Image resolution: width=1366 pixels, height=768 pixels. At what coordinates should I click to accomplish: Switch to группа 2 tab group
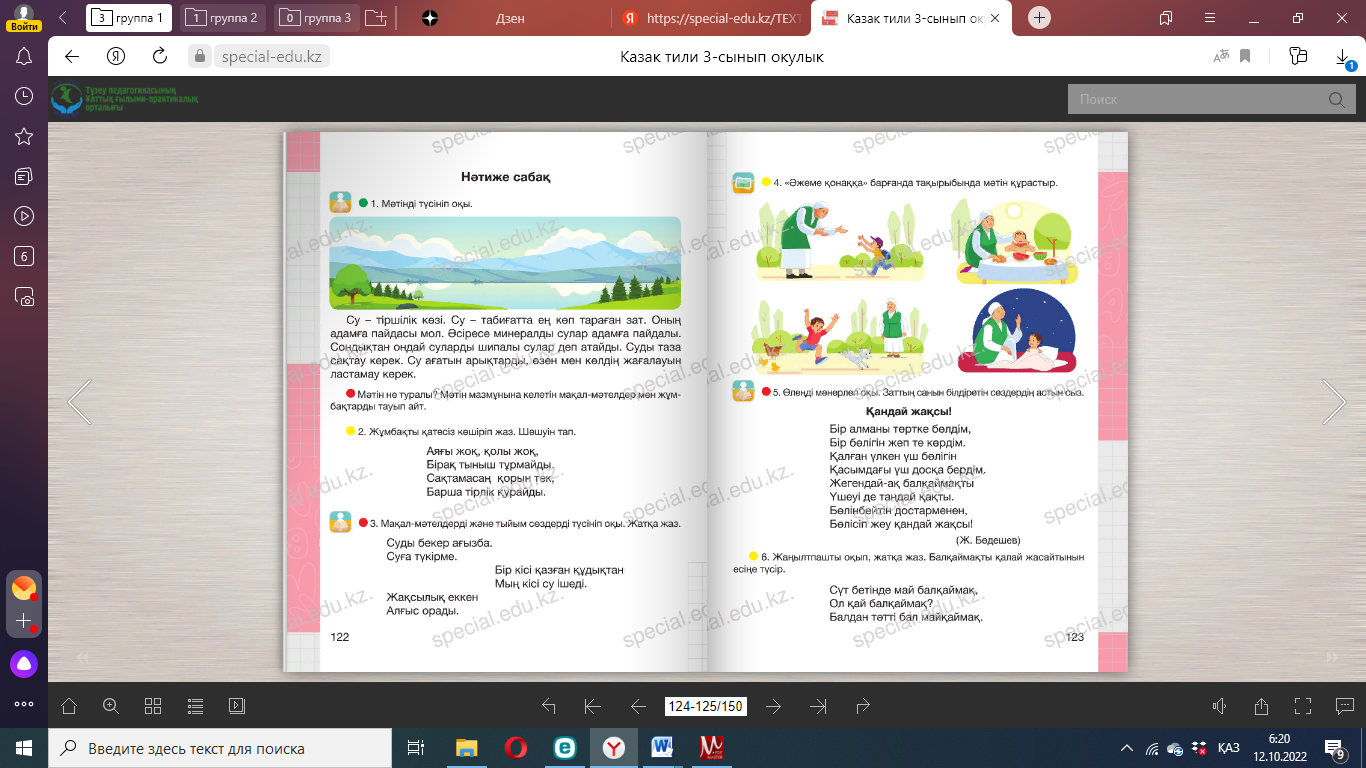coord(223,18)
